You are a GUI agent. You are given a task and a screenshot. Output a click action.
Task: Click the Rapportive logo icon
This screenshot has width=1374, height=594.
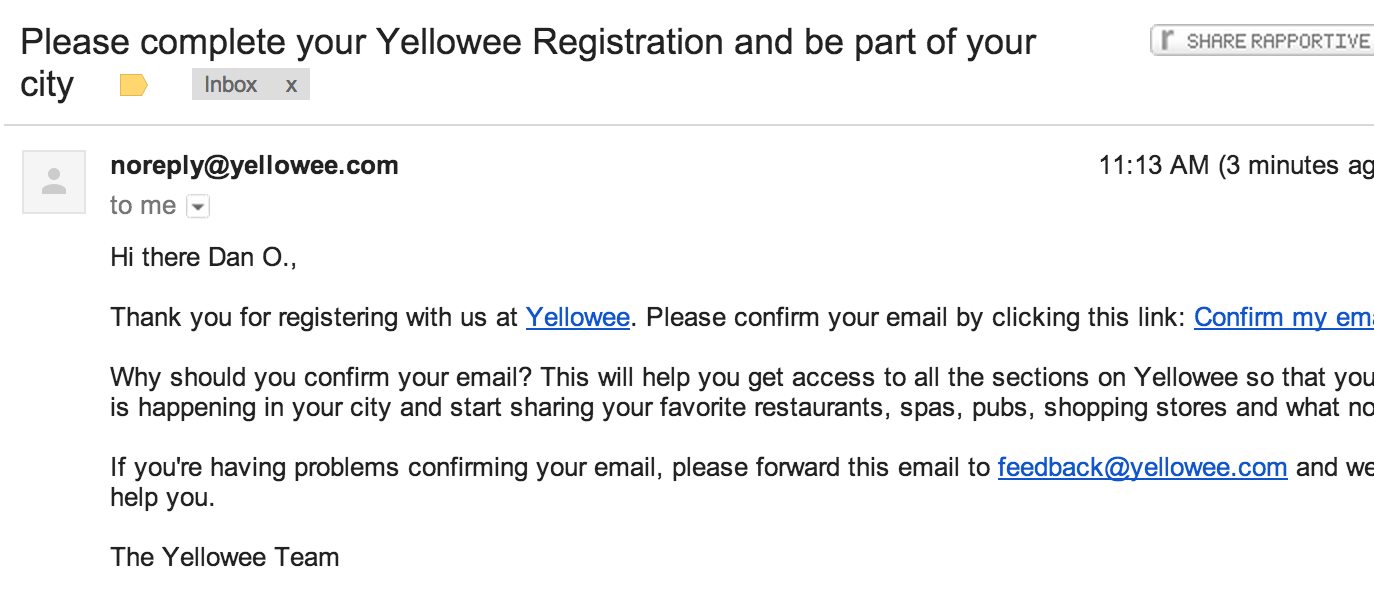1167,41
